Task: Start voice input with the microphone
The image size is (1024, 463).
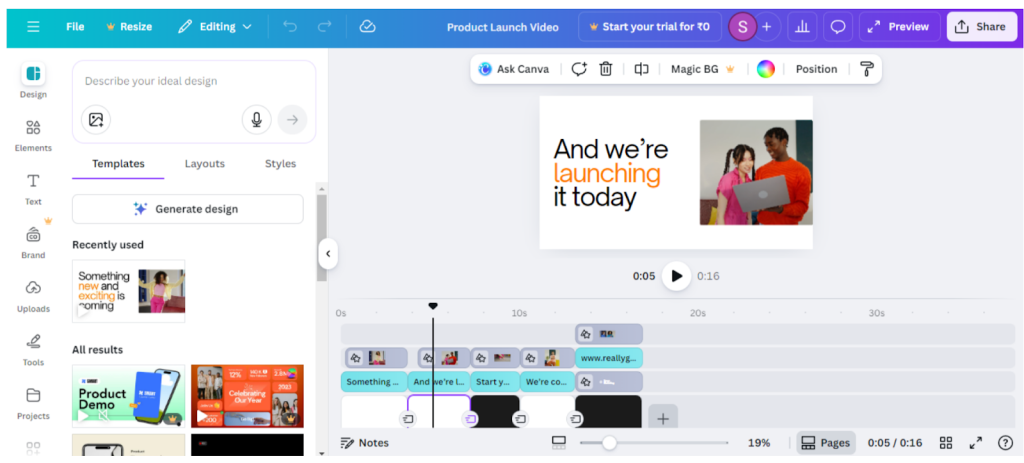Action: click(257, 120)
